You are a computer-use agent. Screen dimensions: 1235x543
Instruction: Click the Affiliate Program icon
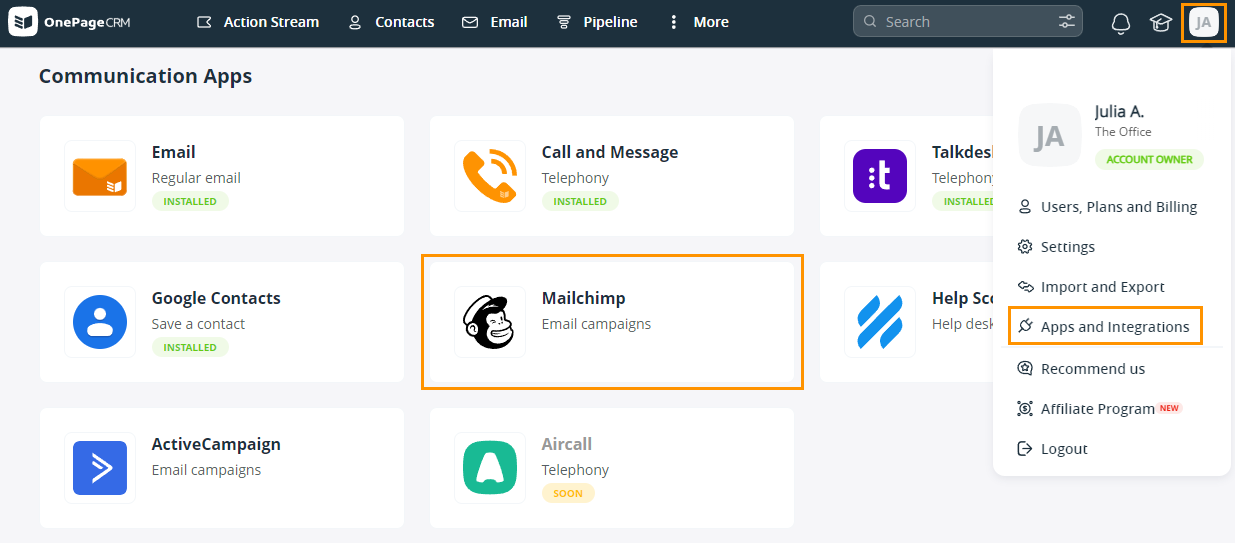tap(1024, 409)
